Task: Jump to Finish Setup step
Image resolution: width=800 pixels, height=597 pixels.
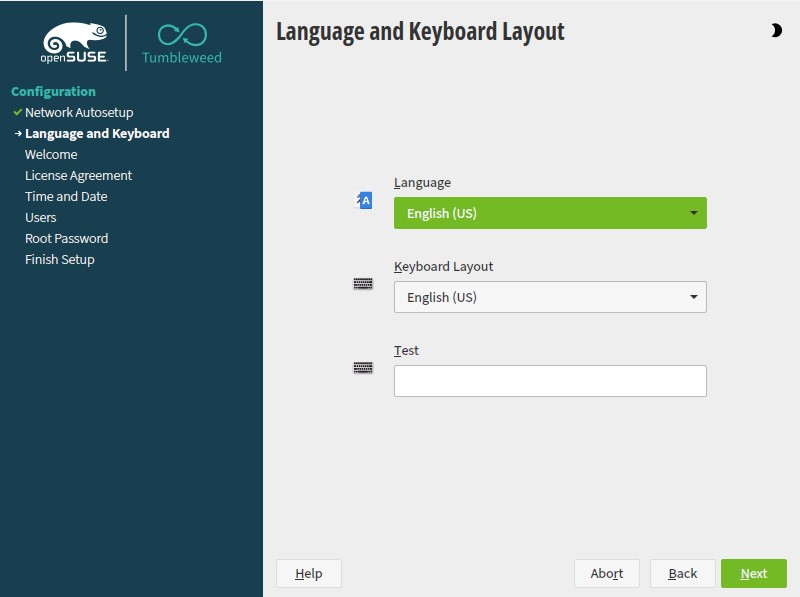Action: coord(60,259)
